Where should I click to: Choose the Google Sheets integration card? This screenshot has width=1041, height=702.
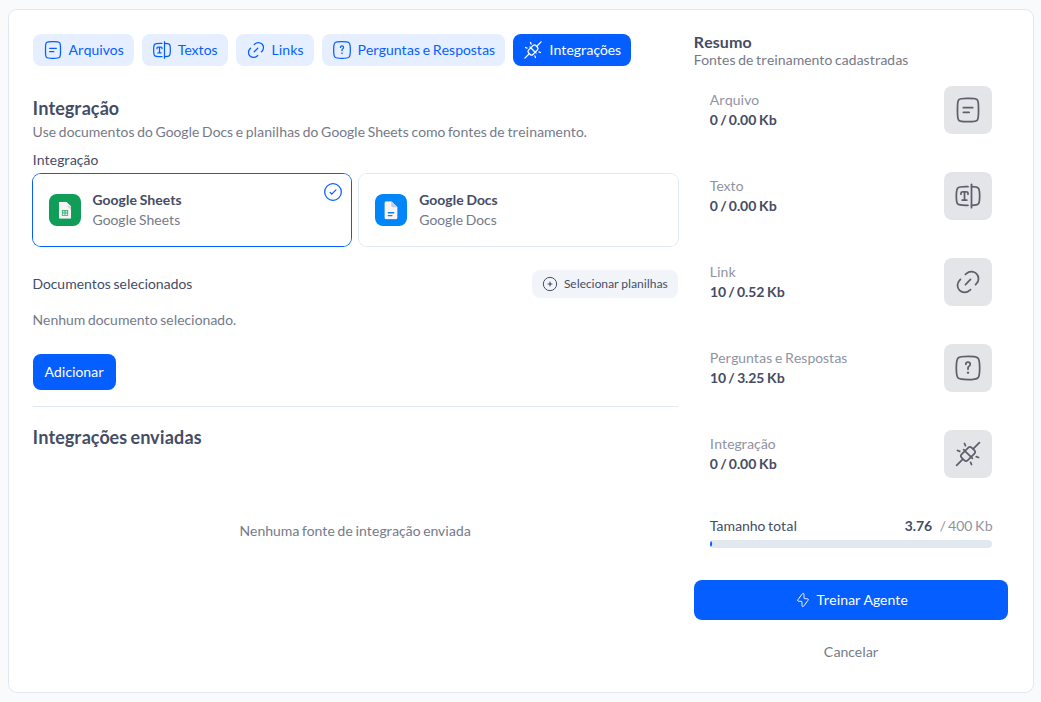click(192, 210)
